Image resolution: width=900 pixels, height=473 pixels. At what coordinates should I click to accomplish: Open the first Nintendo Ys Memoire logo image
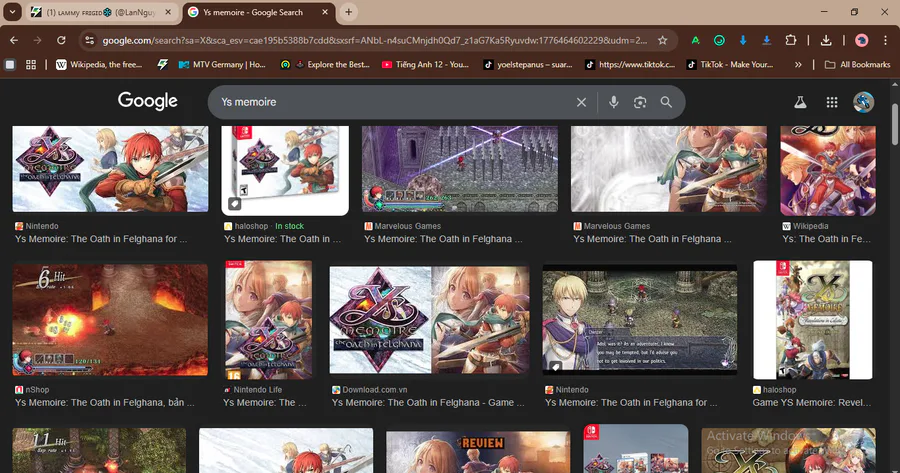click(x=110, y=169)
